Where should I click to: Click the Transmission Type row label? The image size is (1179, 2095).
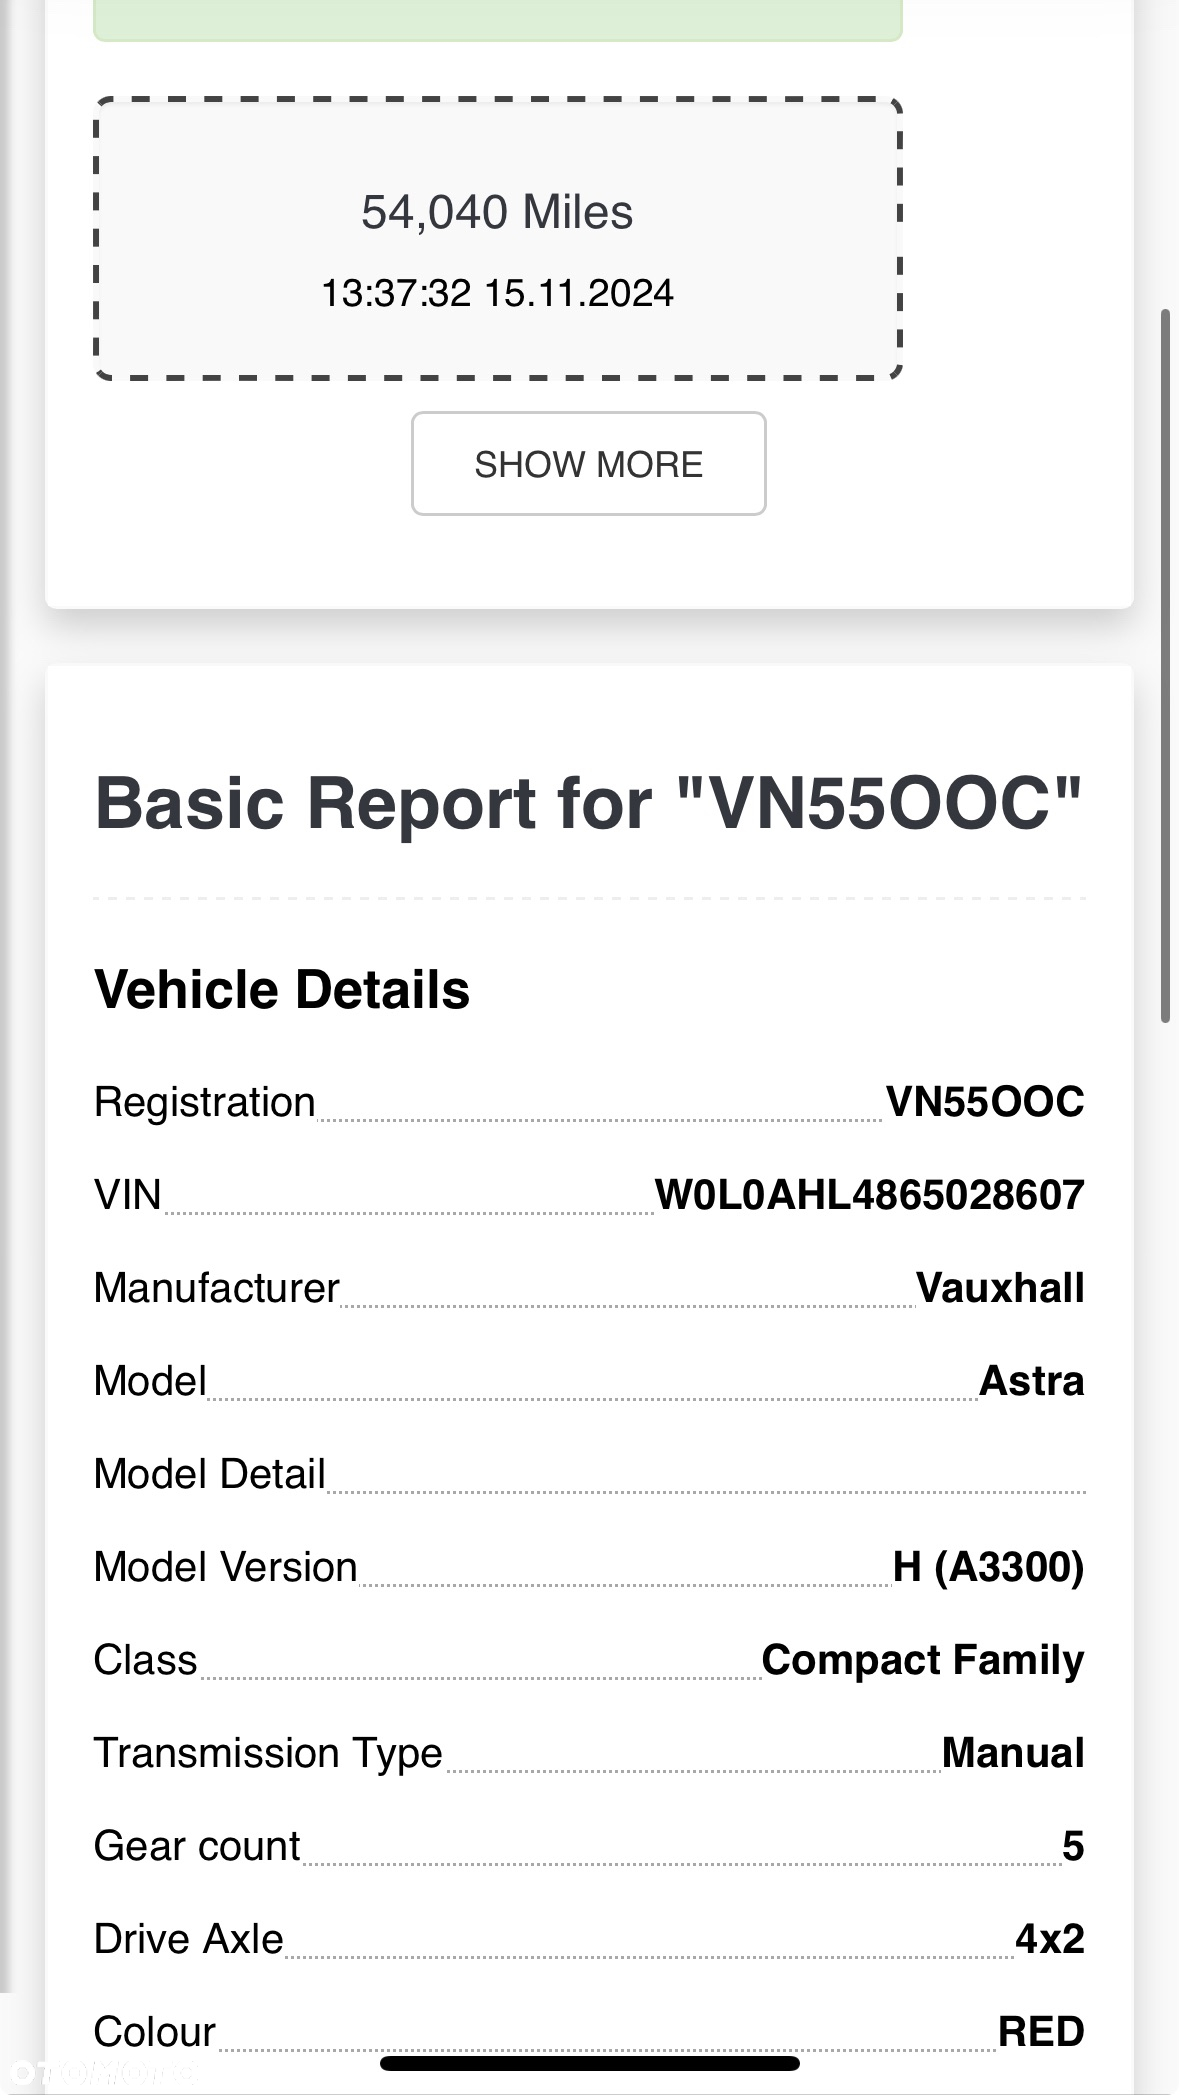[x=268, y=1753]
